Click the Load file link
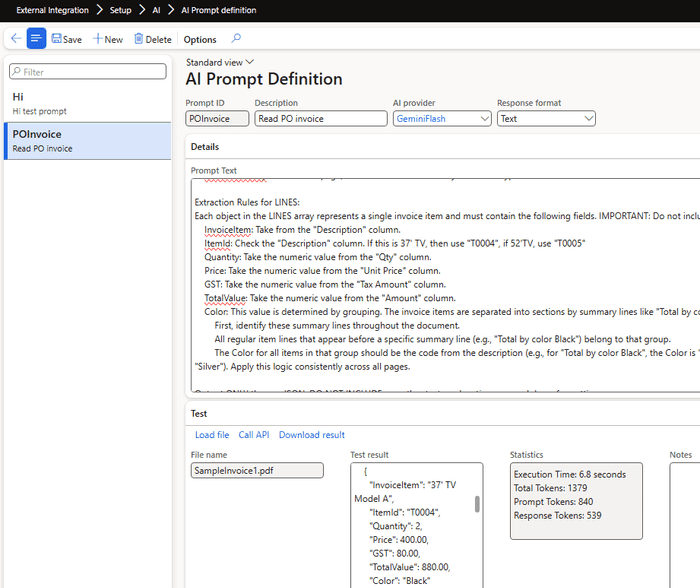Viewport: 700px width, 588px height. 212,435
